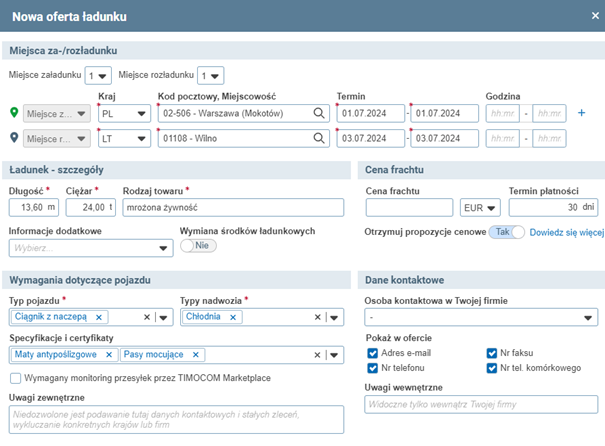605x446 pixels.
Task: Open the Dowiedz się więcej link
Action: click(567, 232)
